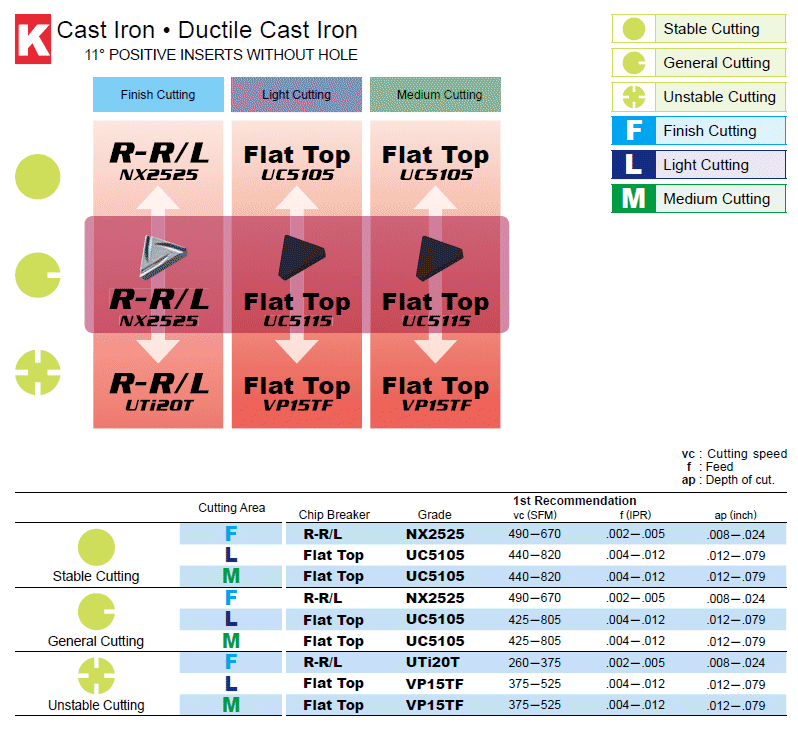798x736 pixels.
Task: Click the Unstable Cutting legend icon
Action: [633, 97]
